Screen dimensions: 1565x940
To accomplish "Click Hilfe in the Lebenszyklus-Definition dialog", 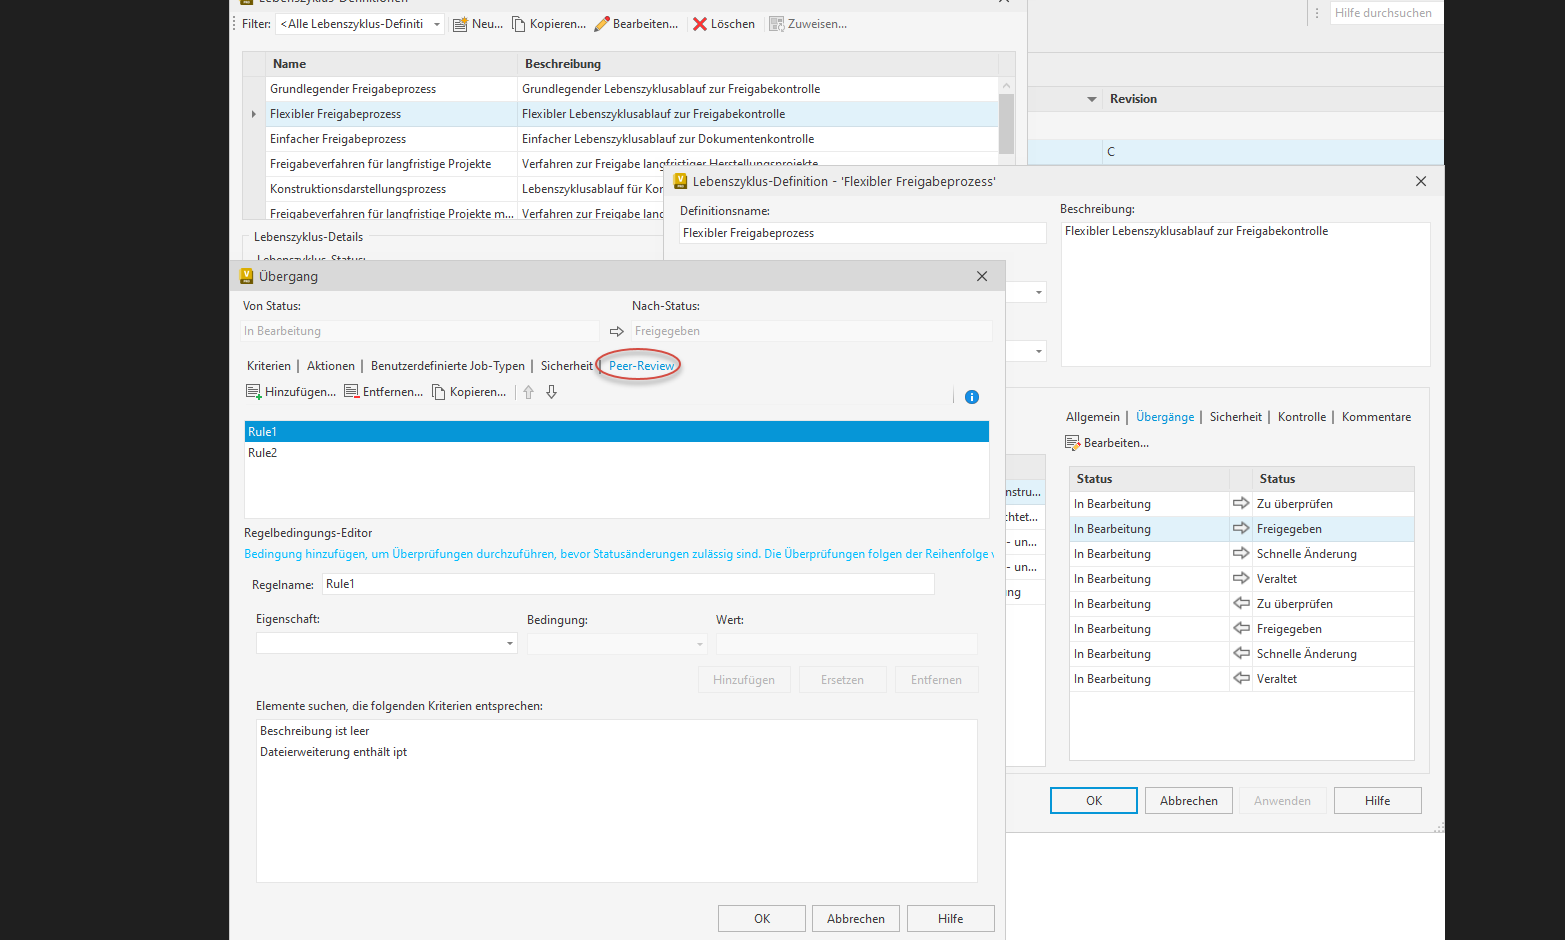I will coord(1378,801).
